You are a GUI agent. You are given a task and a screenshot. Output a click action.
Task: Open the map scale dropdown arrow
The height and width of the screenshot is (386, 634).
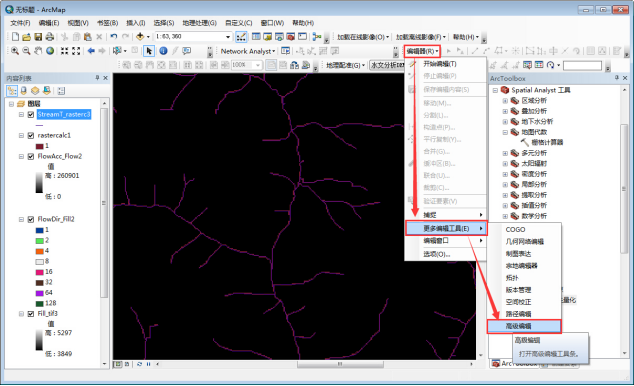pyautogui.click(x=228, y=37)
